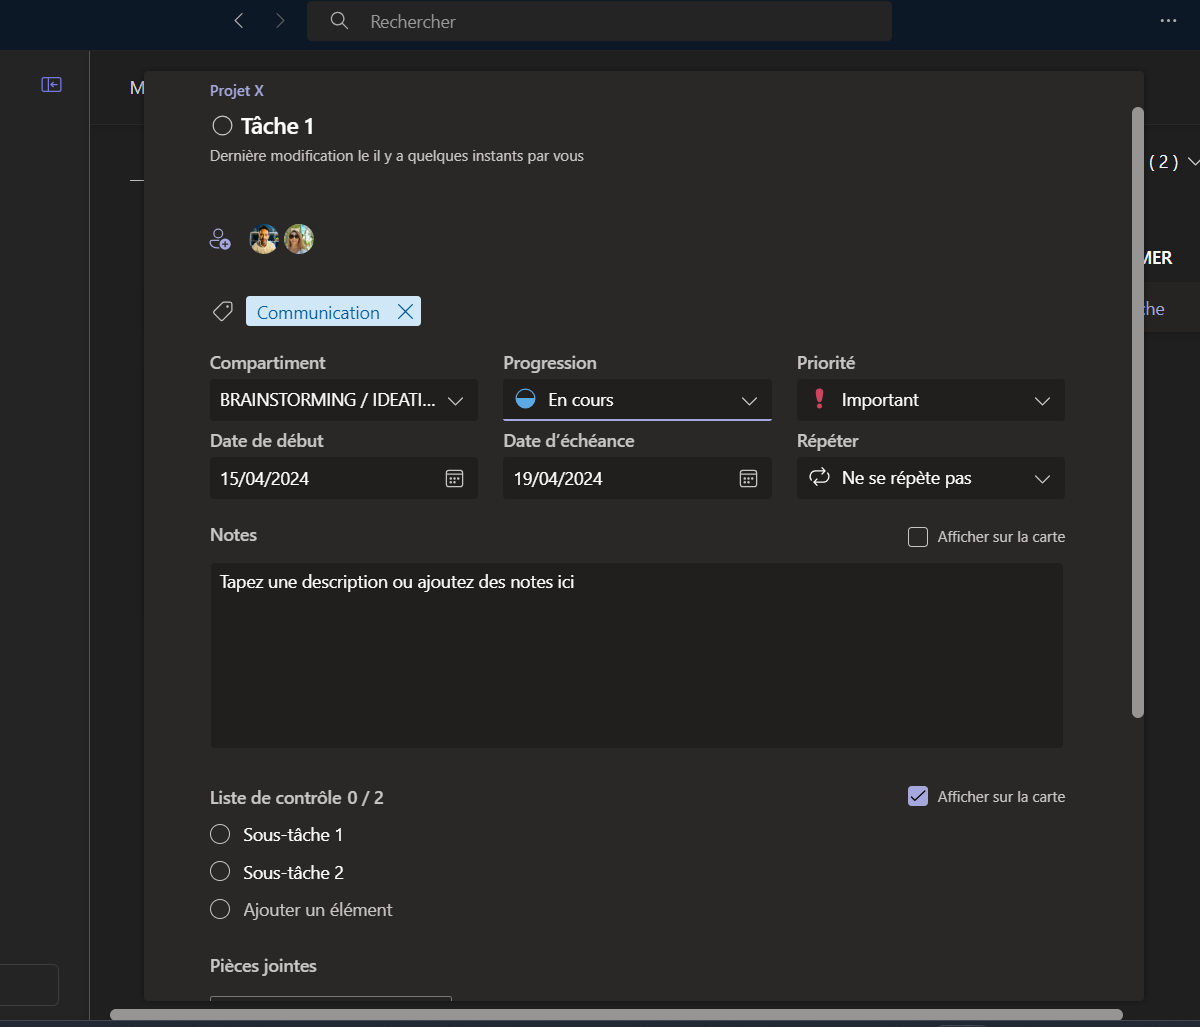Click the Projet X plan link
This screenshot has height=1027, width=1200.
237,90
